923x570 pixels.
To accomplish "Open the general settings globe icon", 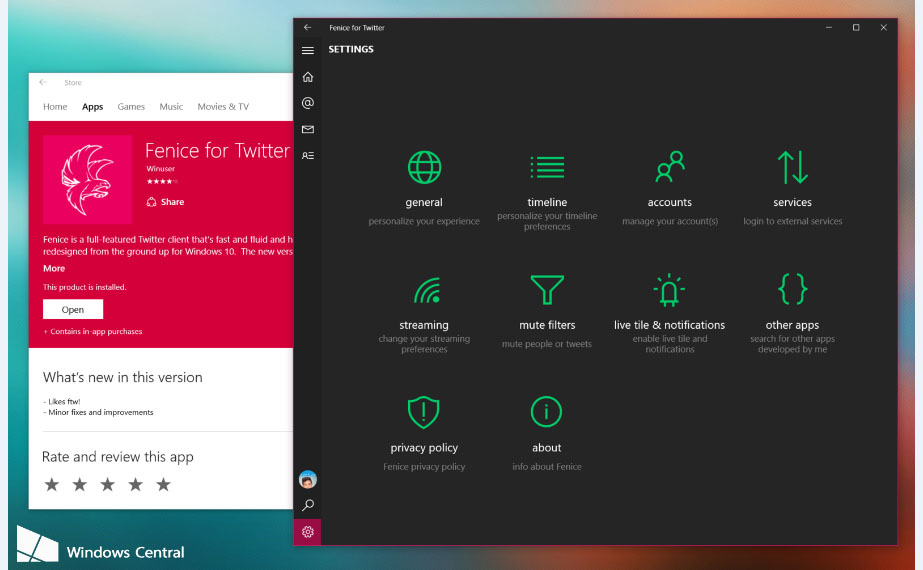I will [x=424, y=167].
